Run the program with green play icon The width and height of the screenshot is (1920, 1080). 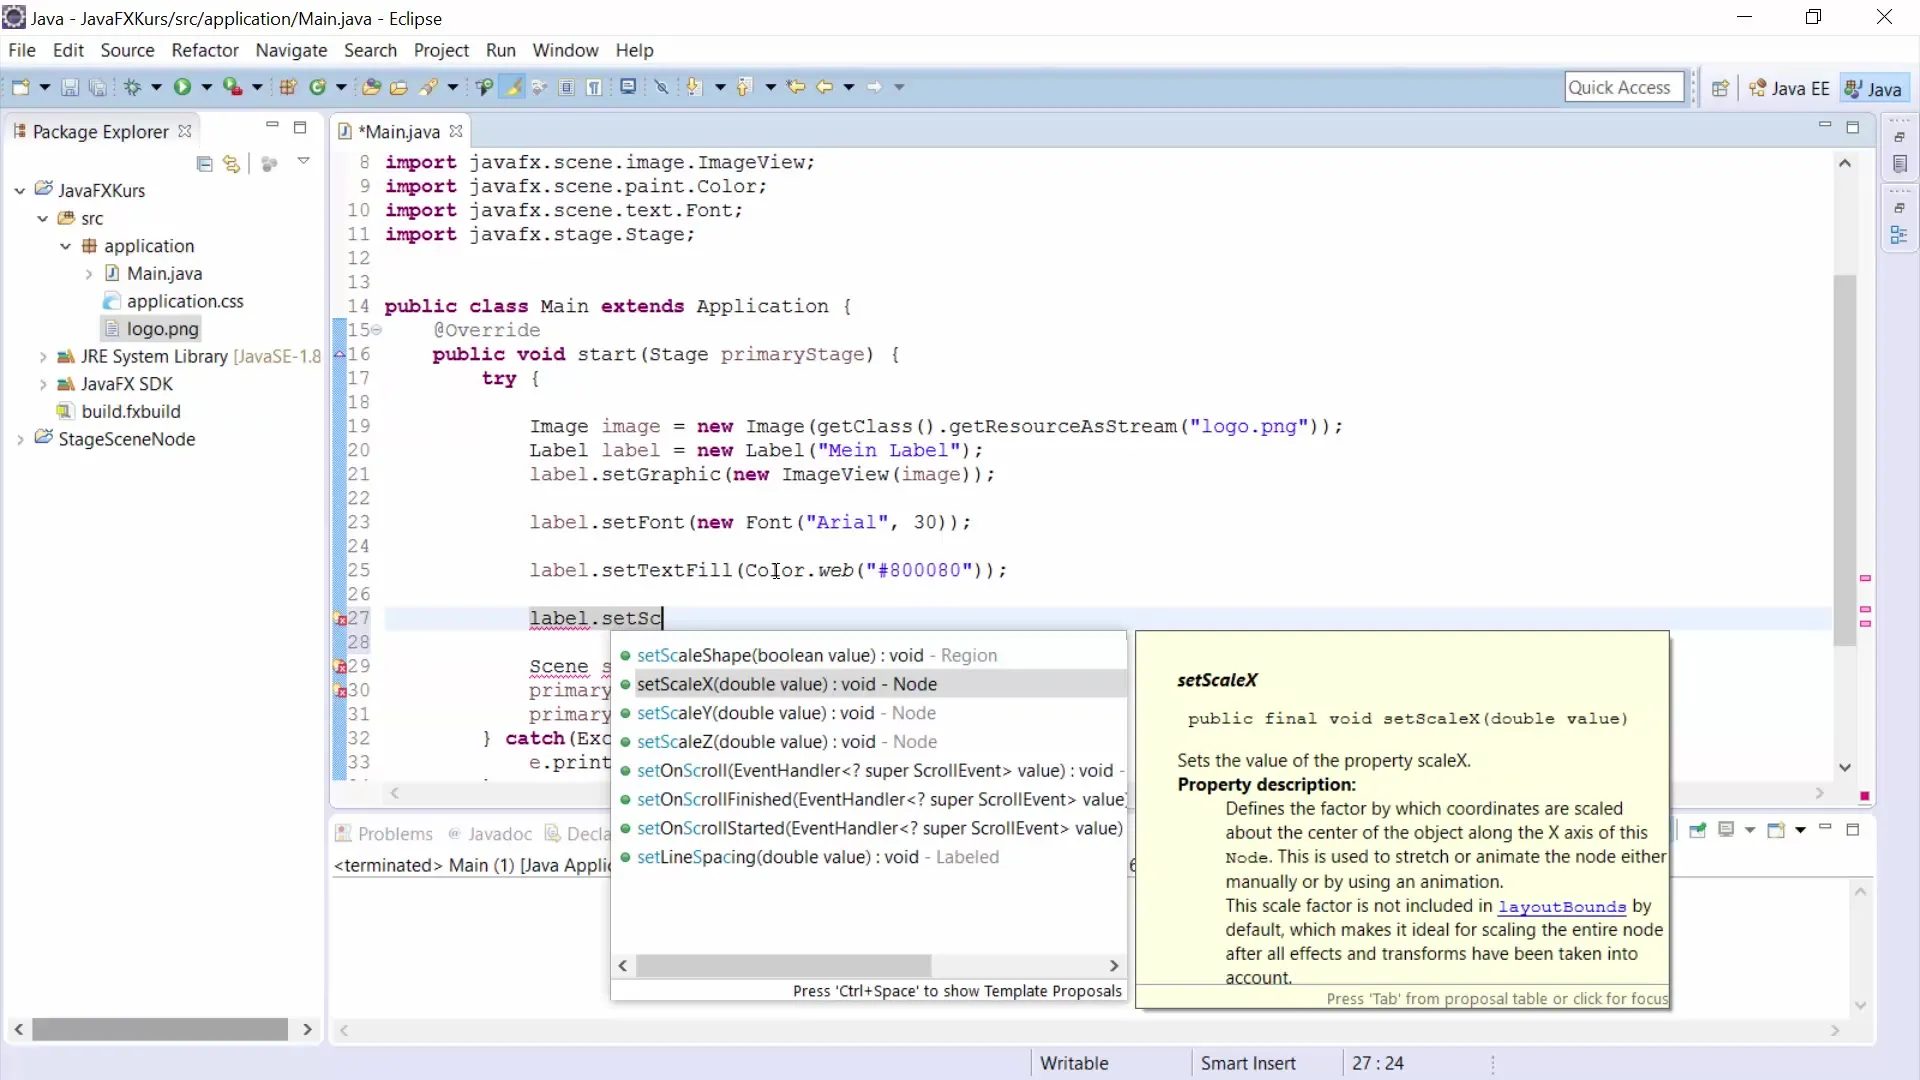(x=182, y=87)
